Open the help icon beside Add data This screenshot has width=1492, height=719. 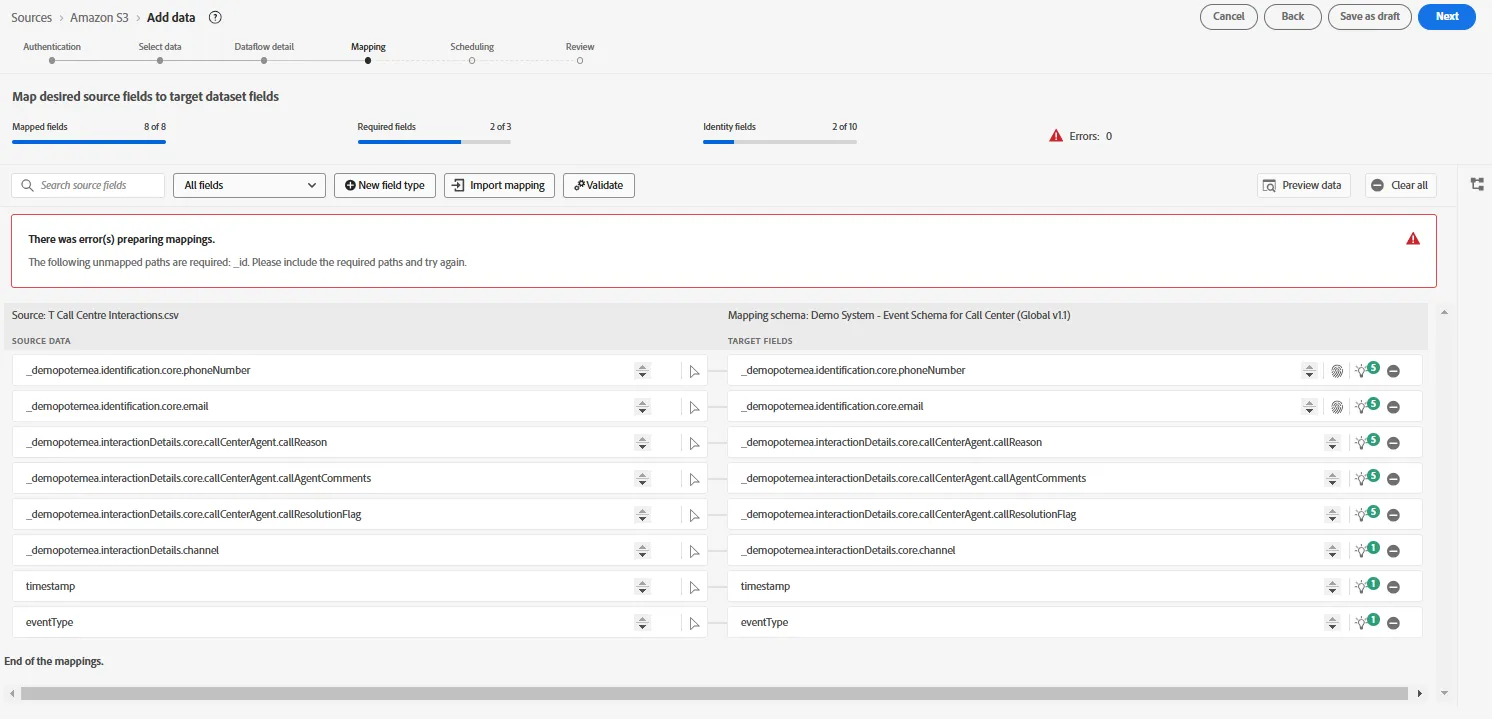coord(215,17)
